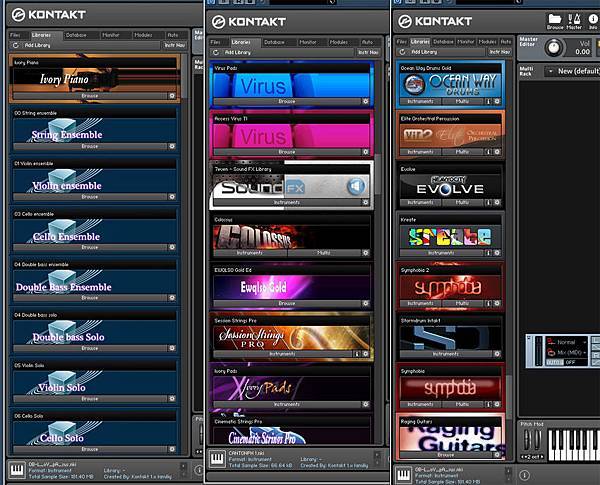Click the Pitch wheel beside keyboard
The width and height of the screenshot is (600, 485).
[x=527, y=439]
